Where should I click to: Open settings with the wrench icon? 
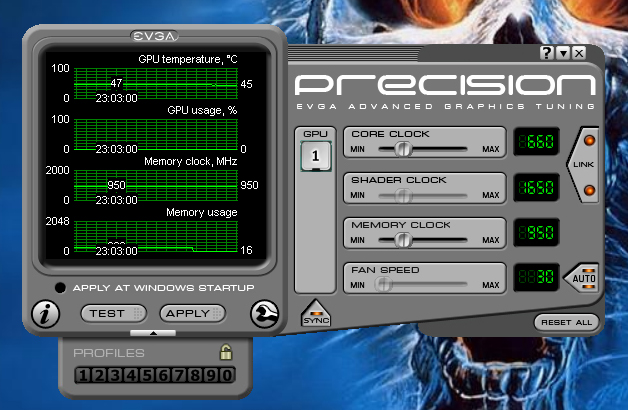(264, 314)
